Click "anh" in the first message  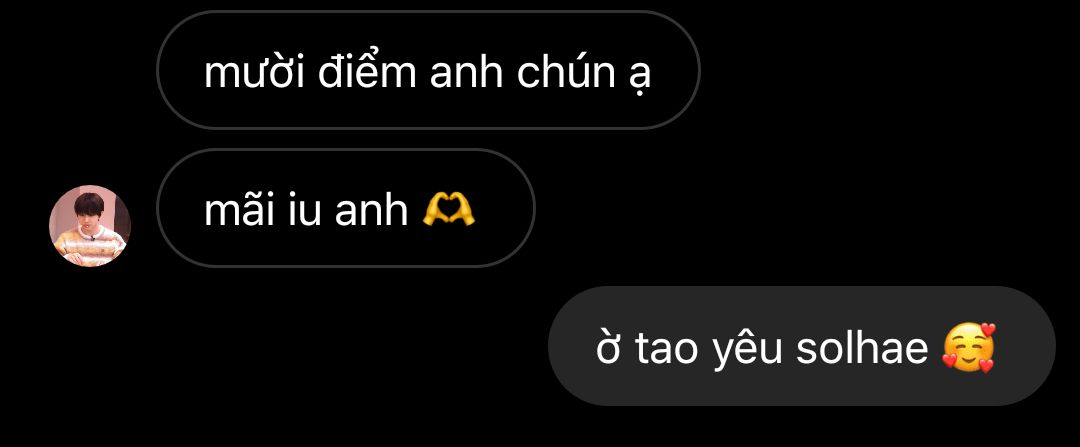tap(467, 72)
